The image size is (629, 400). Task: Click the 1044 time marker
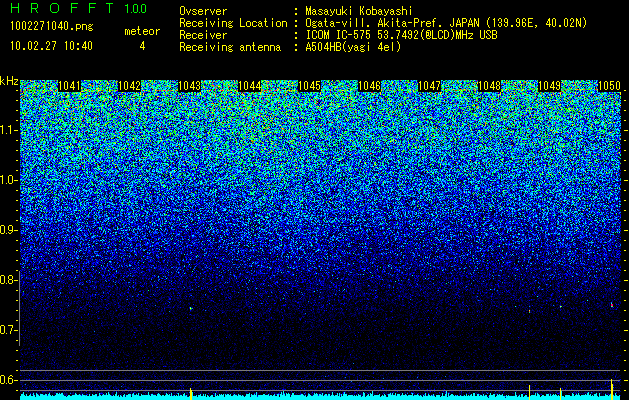(x=250, y=86)
